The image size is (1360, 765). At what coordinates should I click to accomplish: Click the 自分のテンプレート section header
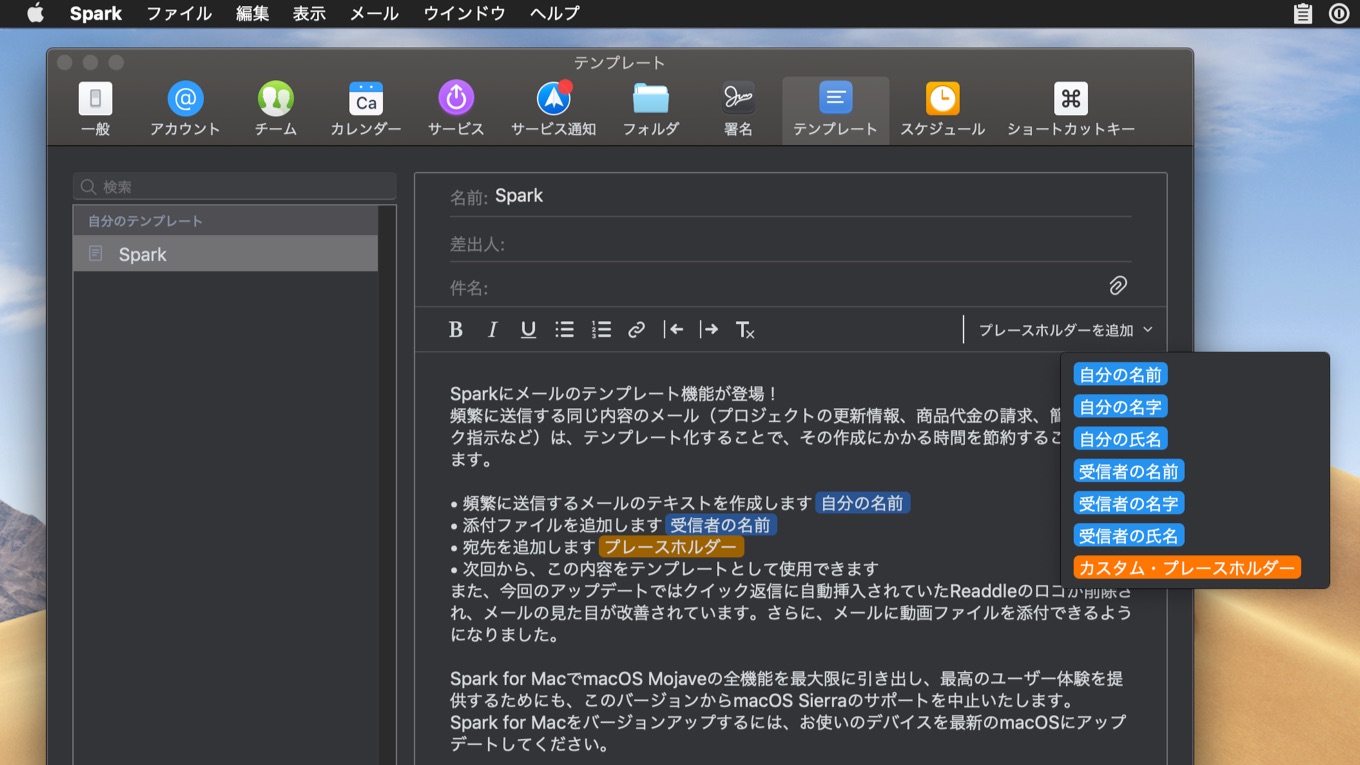tap(225, 221)
